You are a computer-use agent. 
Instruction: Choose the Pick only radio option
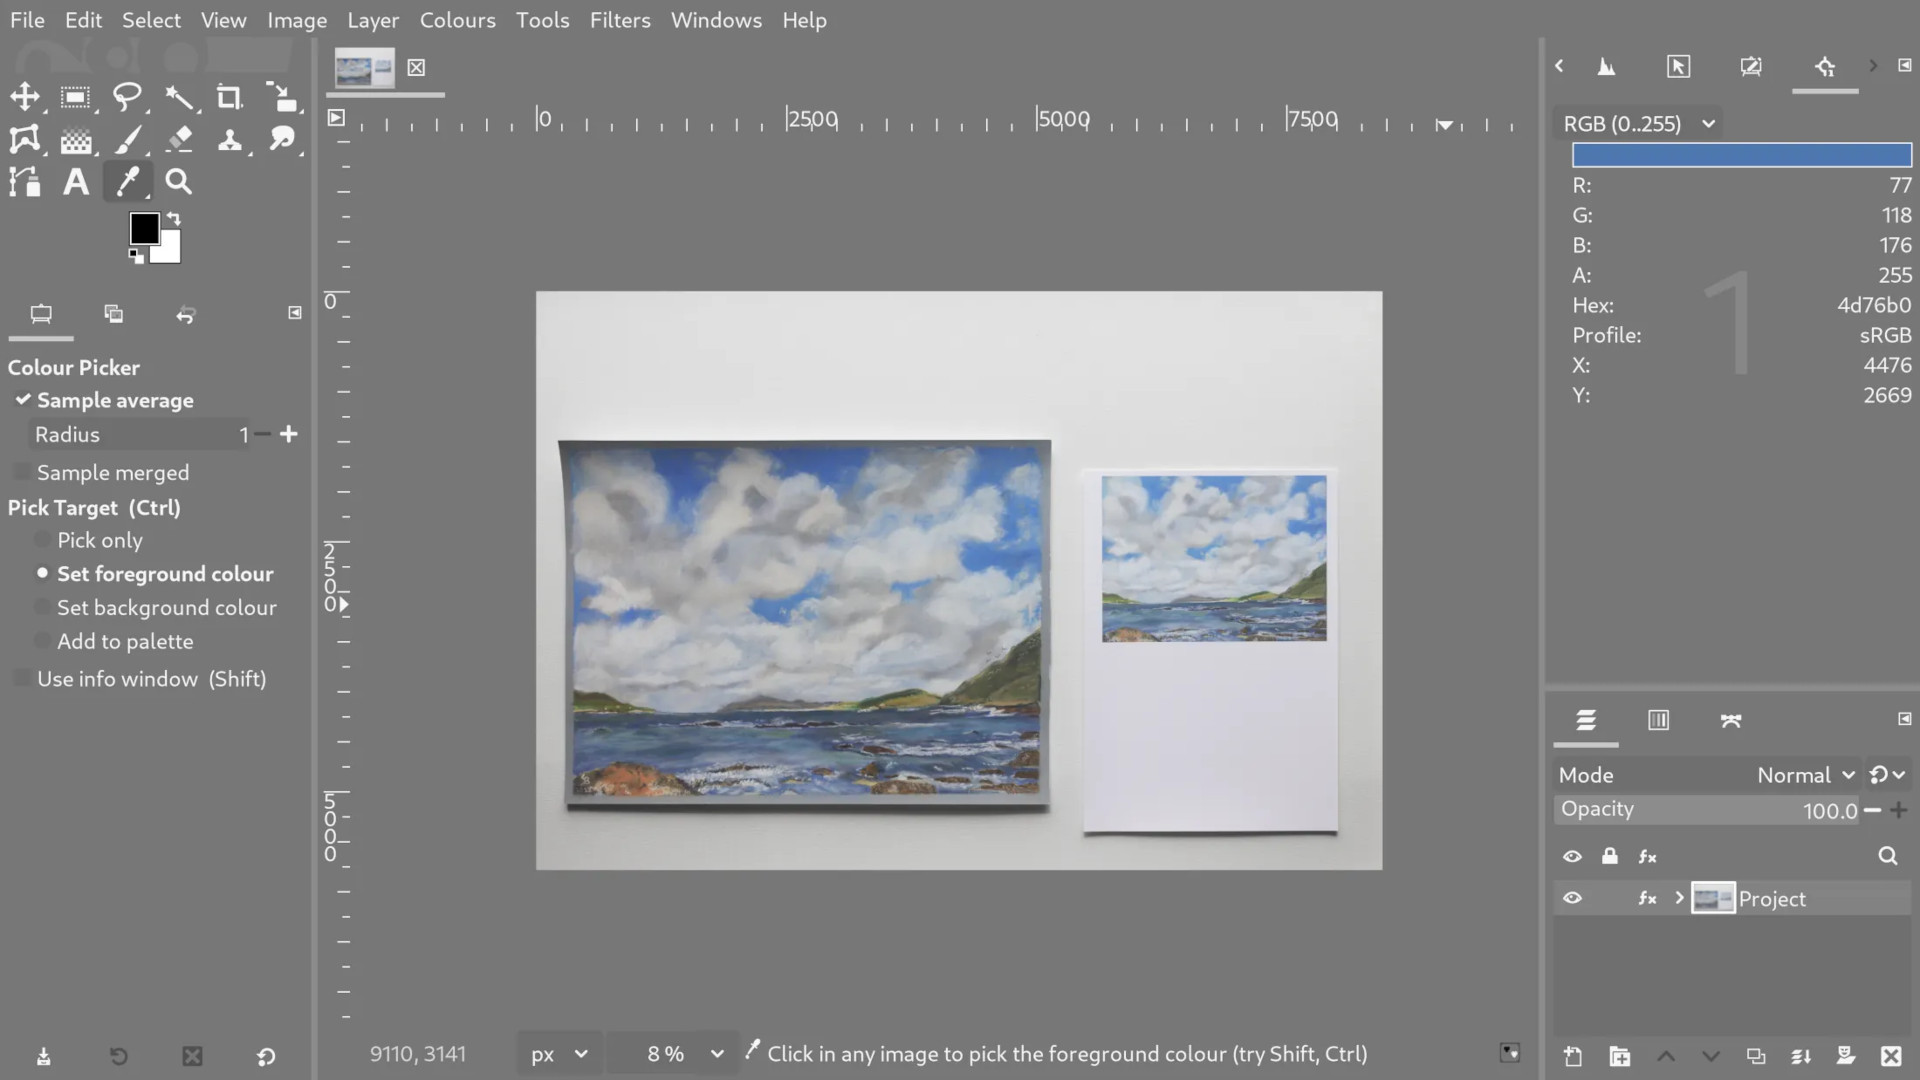[42, 540]
